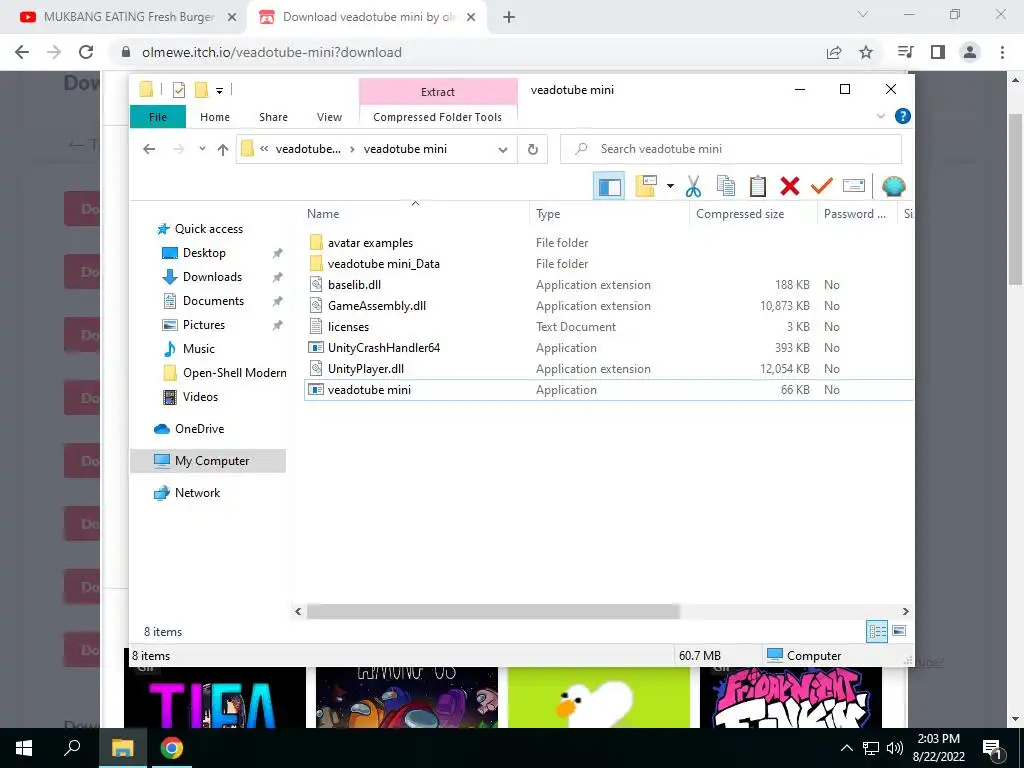Click the orange checkmark Properties toolbar icon
The width and height of the screenshot is (1024, 768).
(822, 187)
